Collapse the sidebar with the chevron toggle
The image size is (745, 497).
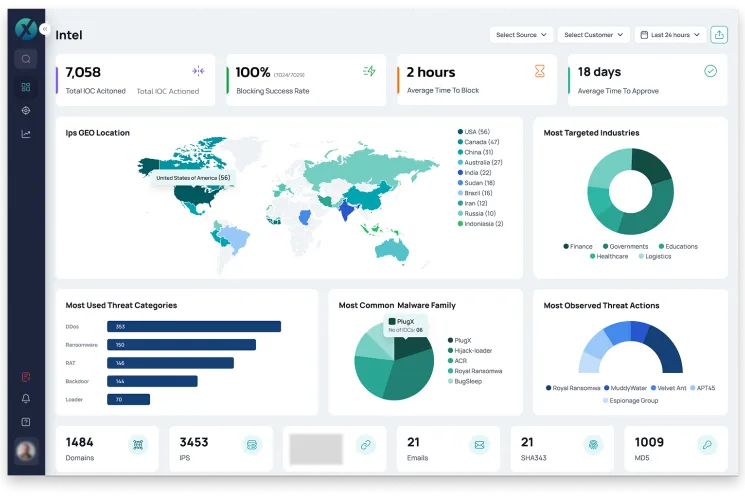[x=44, y=29]
